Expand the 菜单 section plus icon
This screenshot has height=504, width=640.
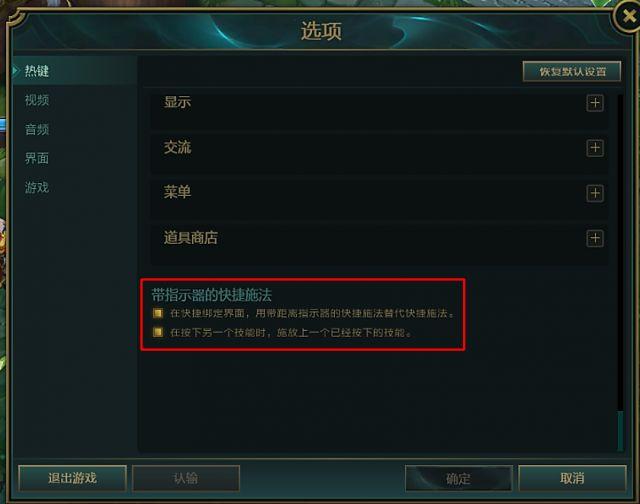click(595, 193)
